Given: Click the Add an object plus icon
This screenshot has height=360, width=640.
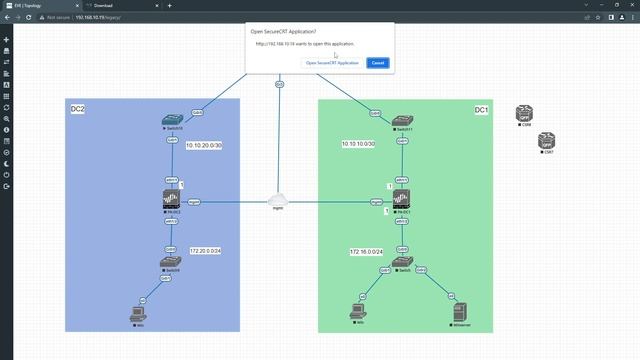Looking at the screenshot, I should [x=6, y=40].
